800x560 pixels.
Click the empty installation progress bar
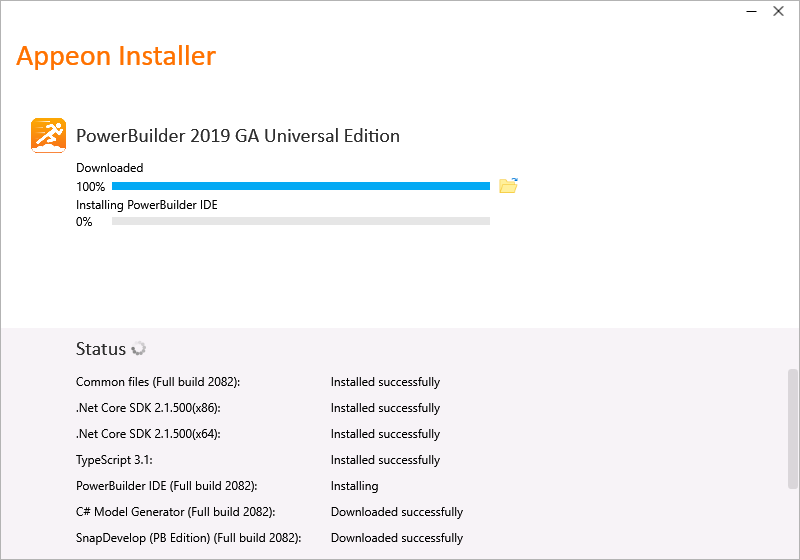[300, 221]
